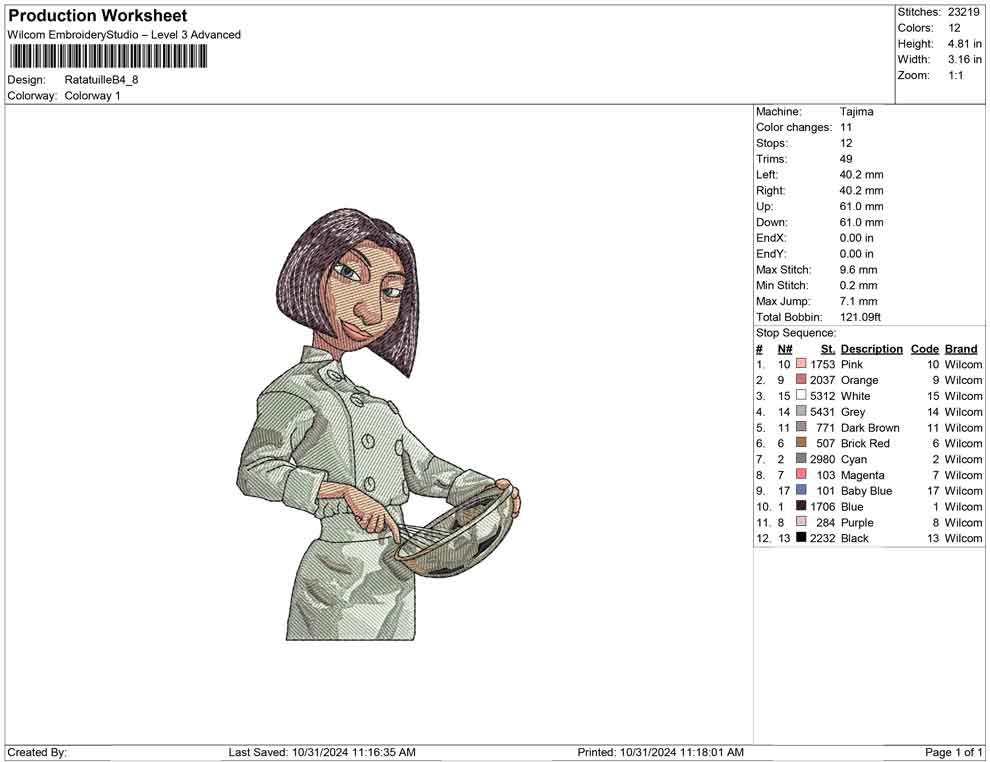Click the Trims value '49'
The image size is (990, 762).
coord(846,159)
